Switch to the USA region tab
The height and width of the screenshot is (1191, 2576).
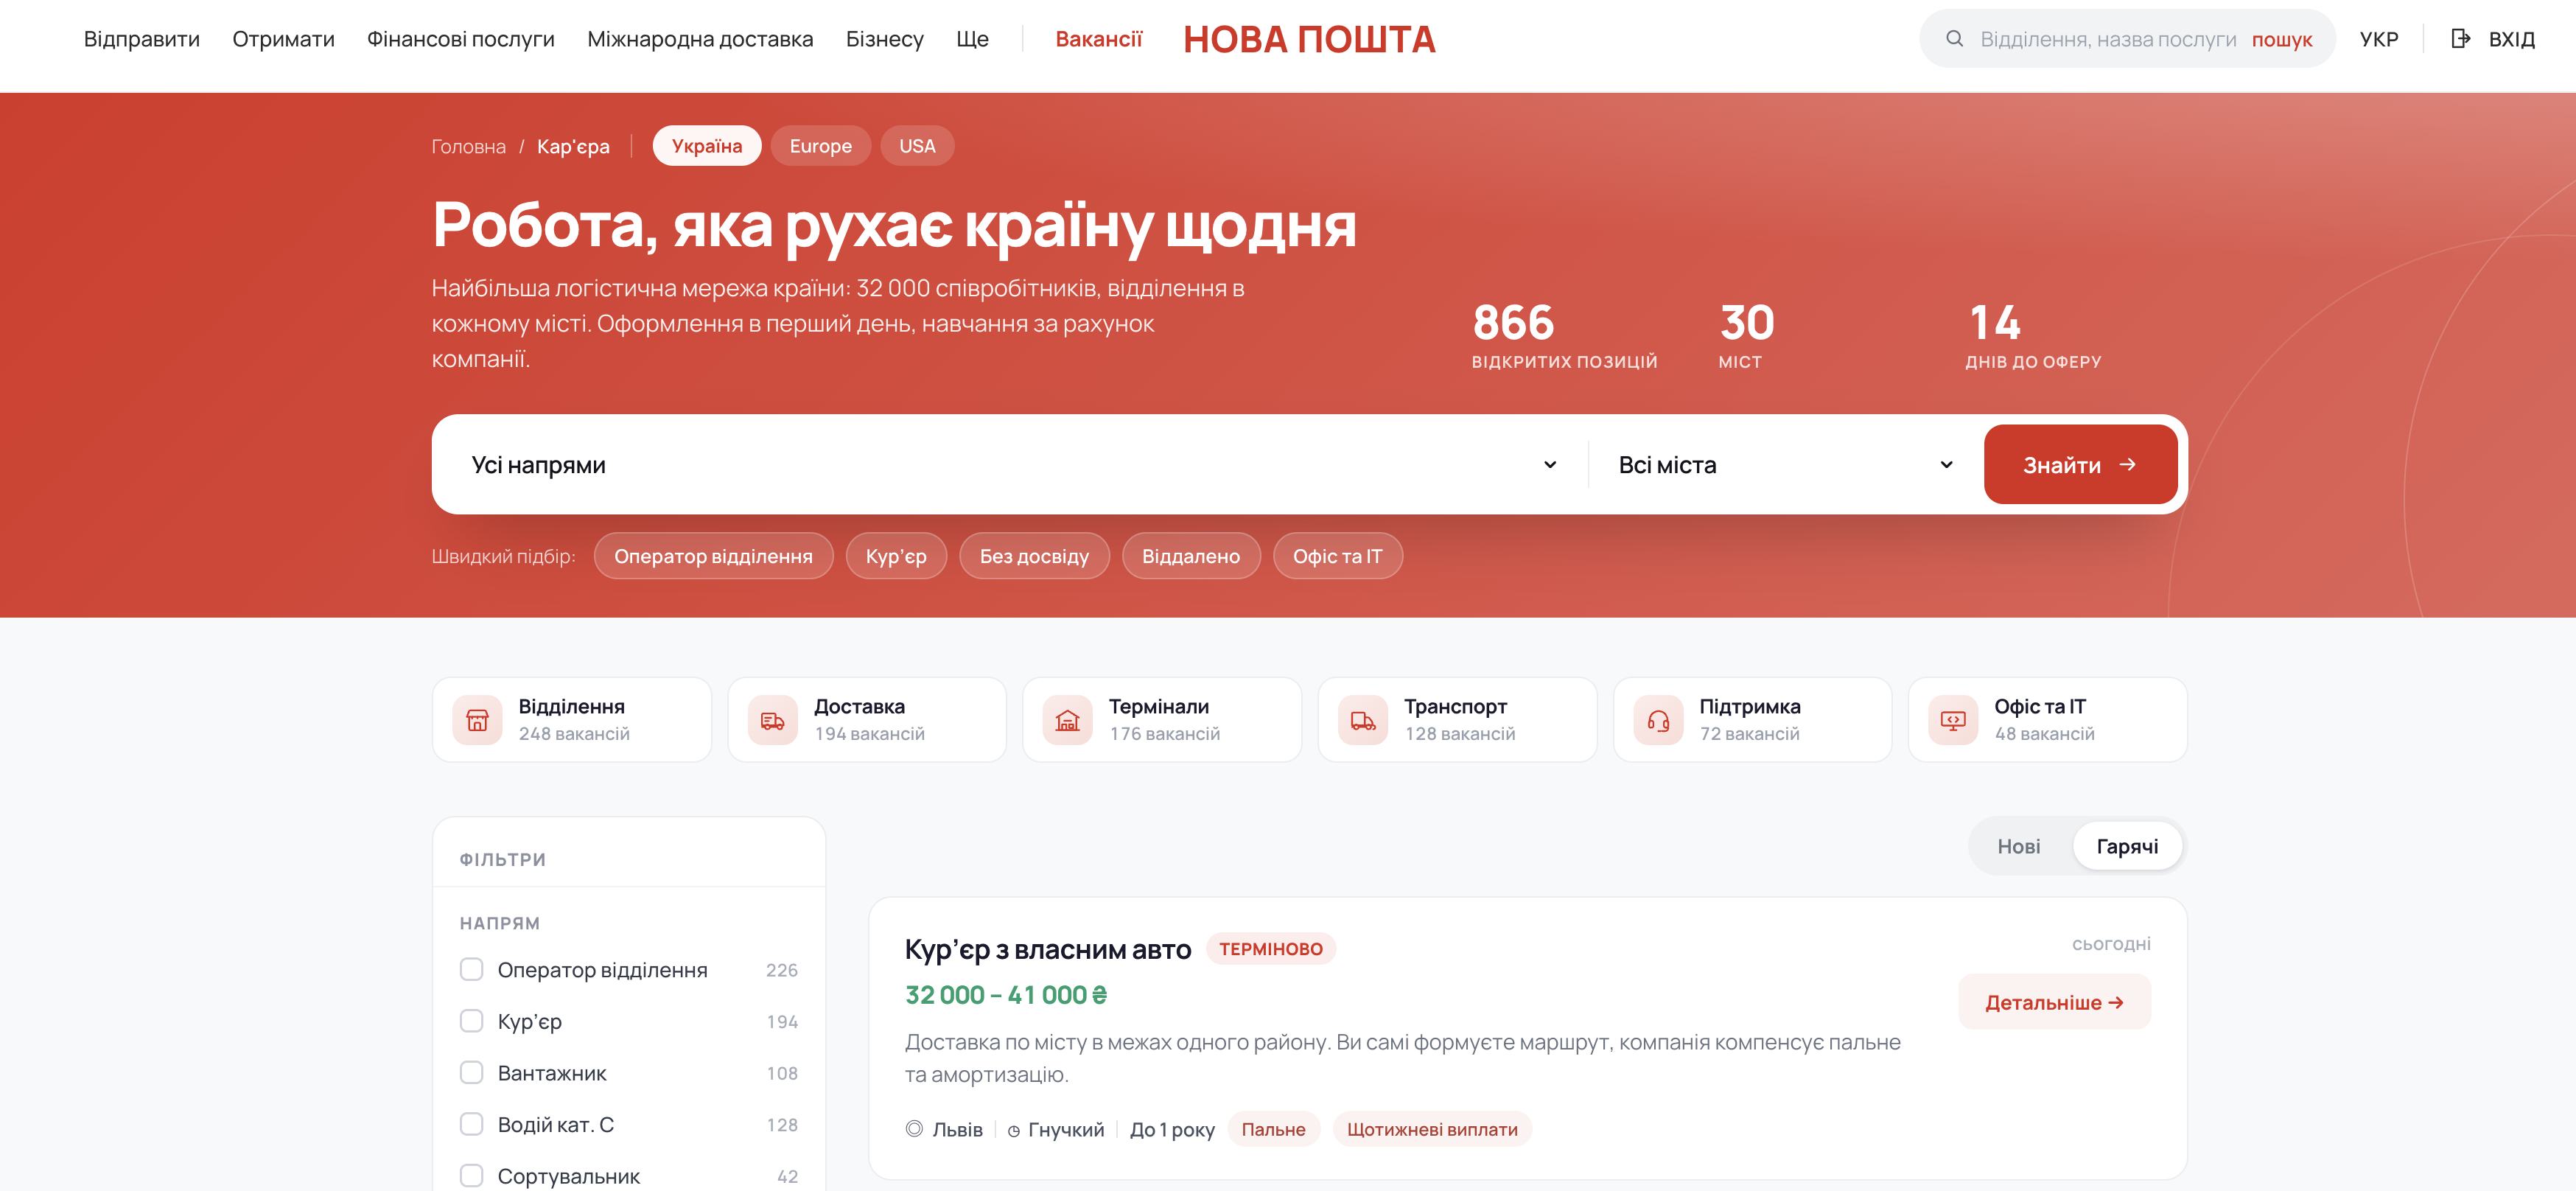pos(917,146)
